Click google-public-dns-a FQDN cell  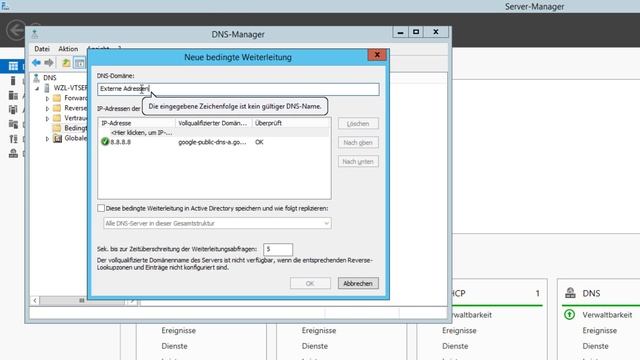(x=212, y=142)
